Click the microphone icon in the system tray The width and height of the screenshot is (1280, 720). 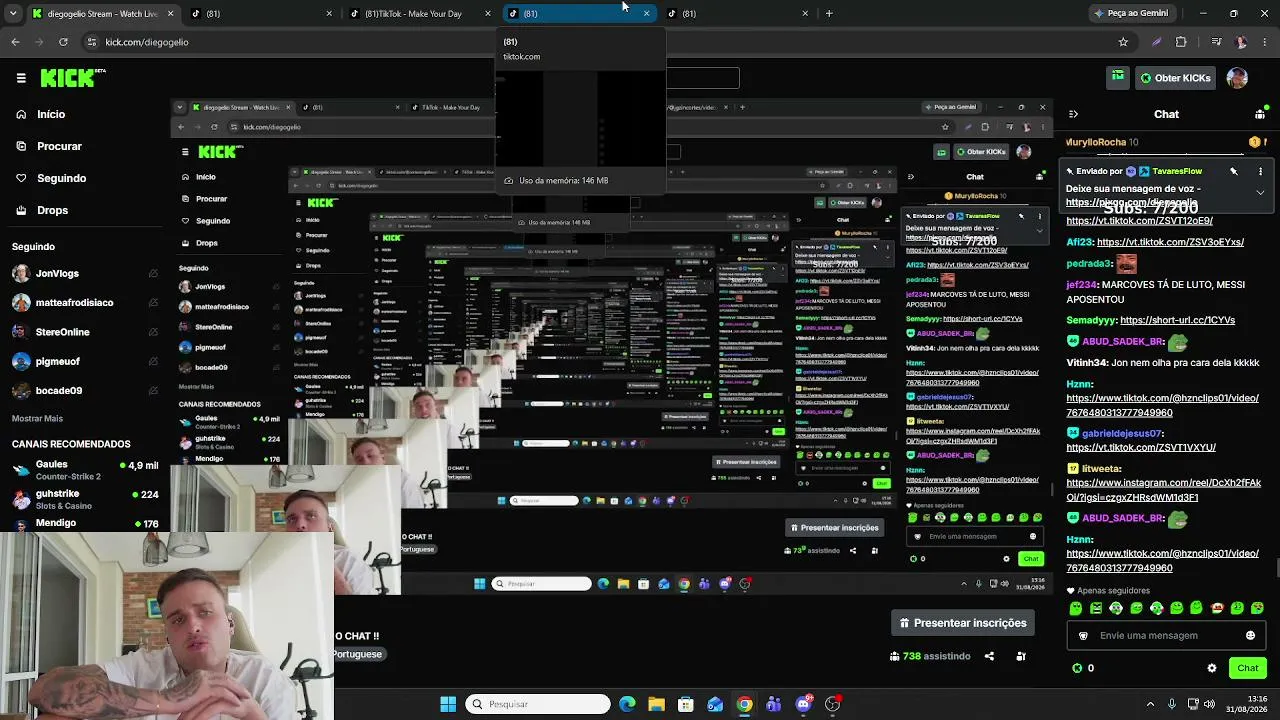point(1171,704)
